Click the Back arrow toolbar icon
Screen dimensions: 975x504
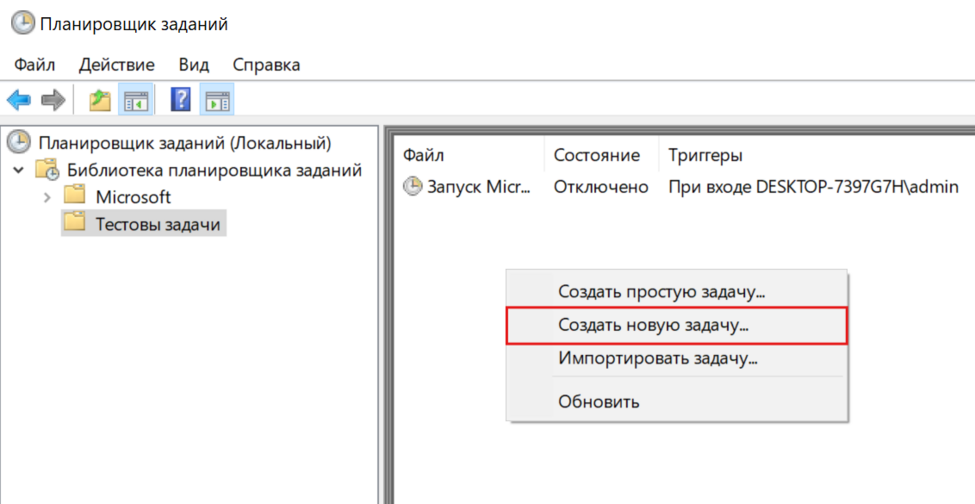[x=19, y=100]
